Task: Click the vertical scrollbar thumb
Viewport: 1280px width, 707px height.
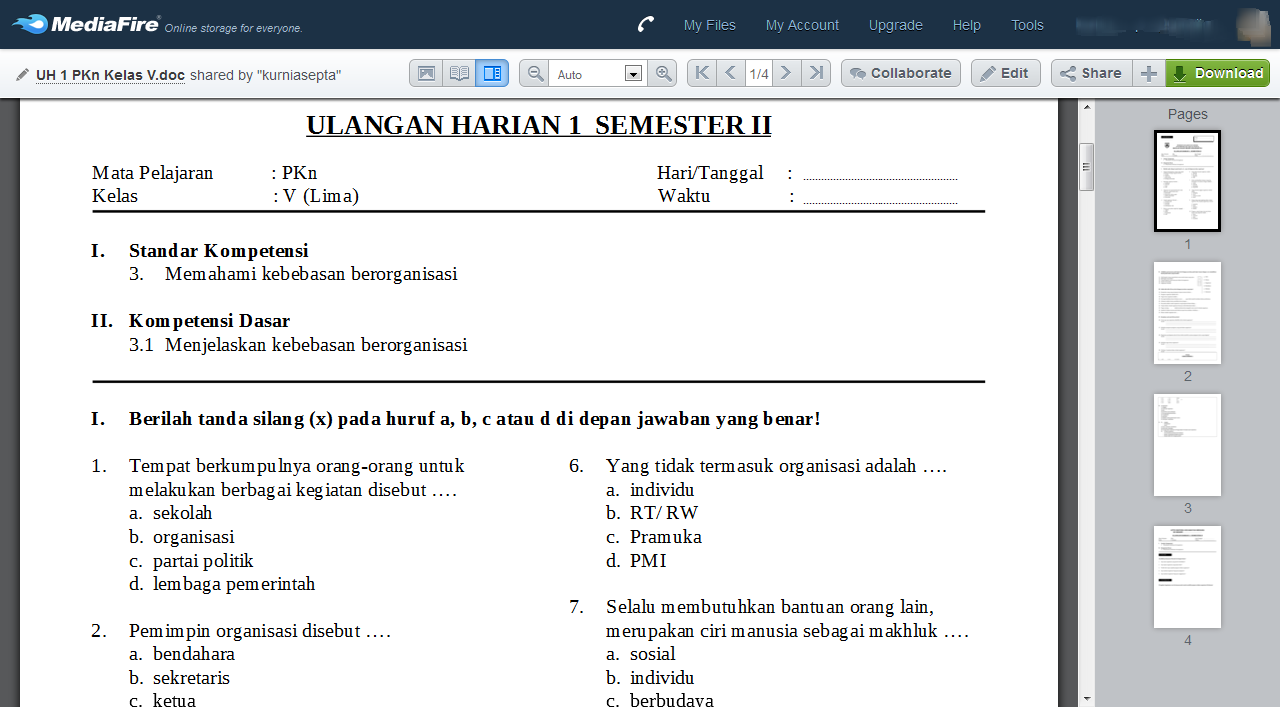Action: pos(1086,166)
